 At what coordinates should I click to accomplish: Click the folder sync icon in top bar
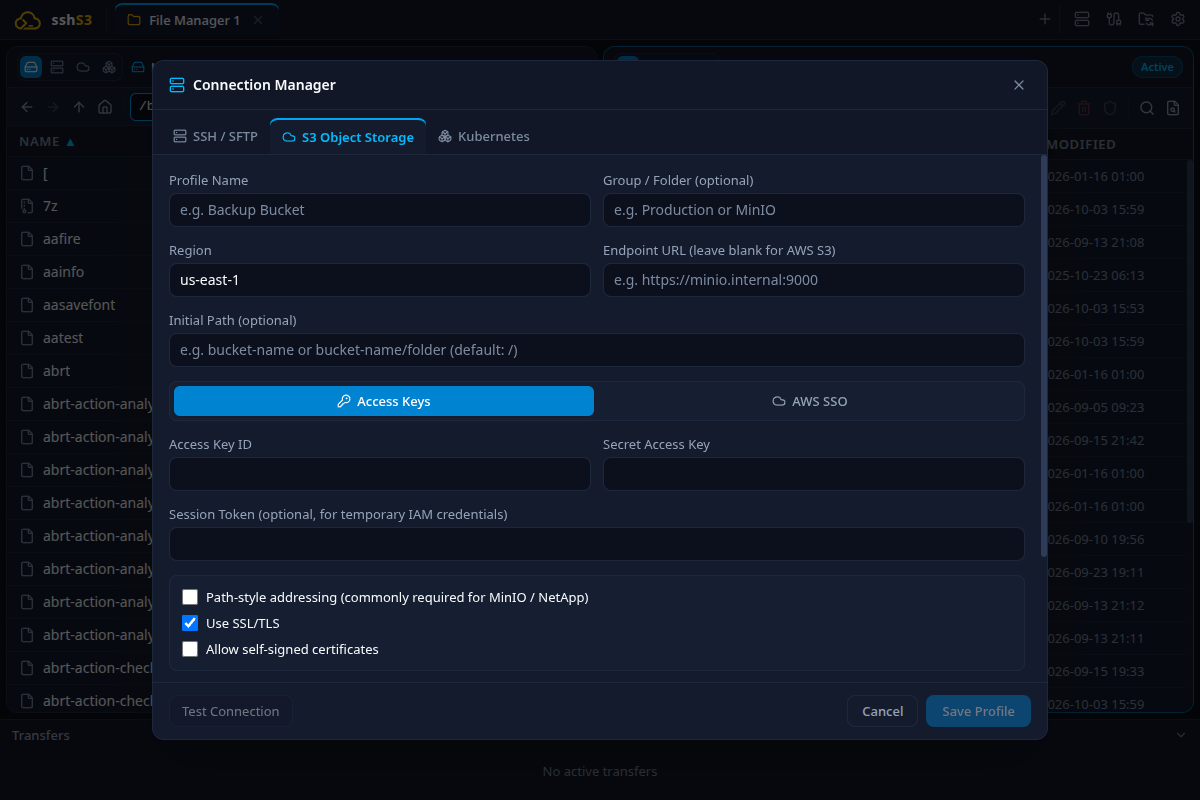pos(1146,19)
